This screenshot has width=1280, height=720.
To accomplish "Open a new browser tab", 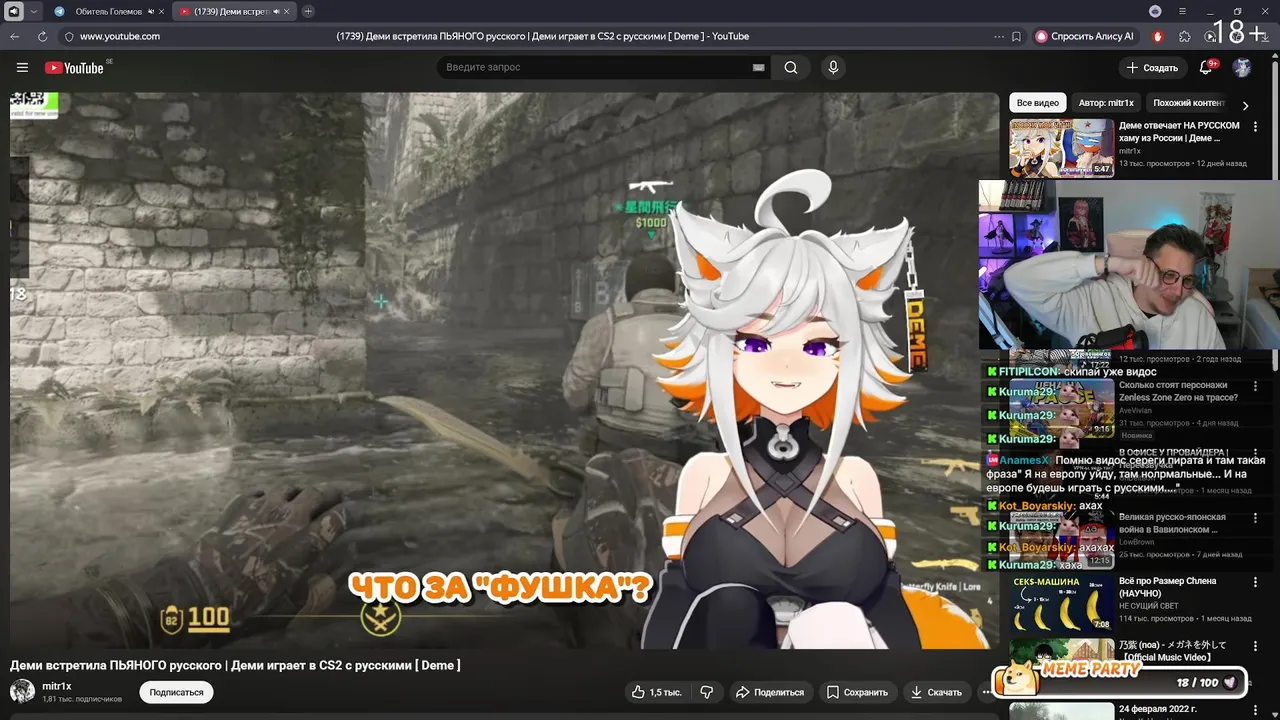I will click(x=308, y=11).
